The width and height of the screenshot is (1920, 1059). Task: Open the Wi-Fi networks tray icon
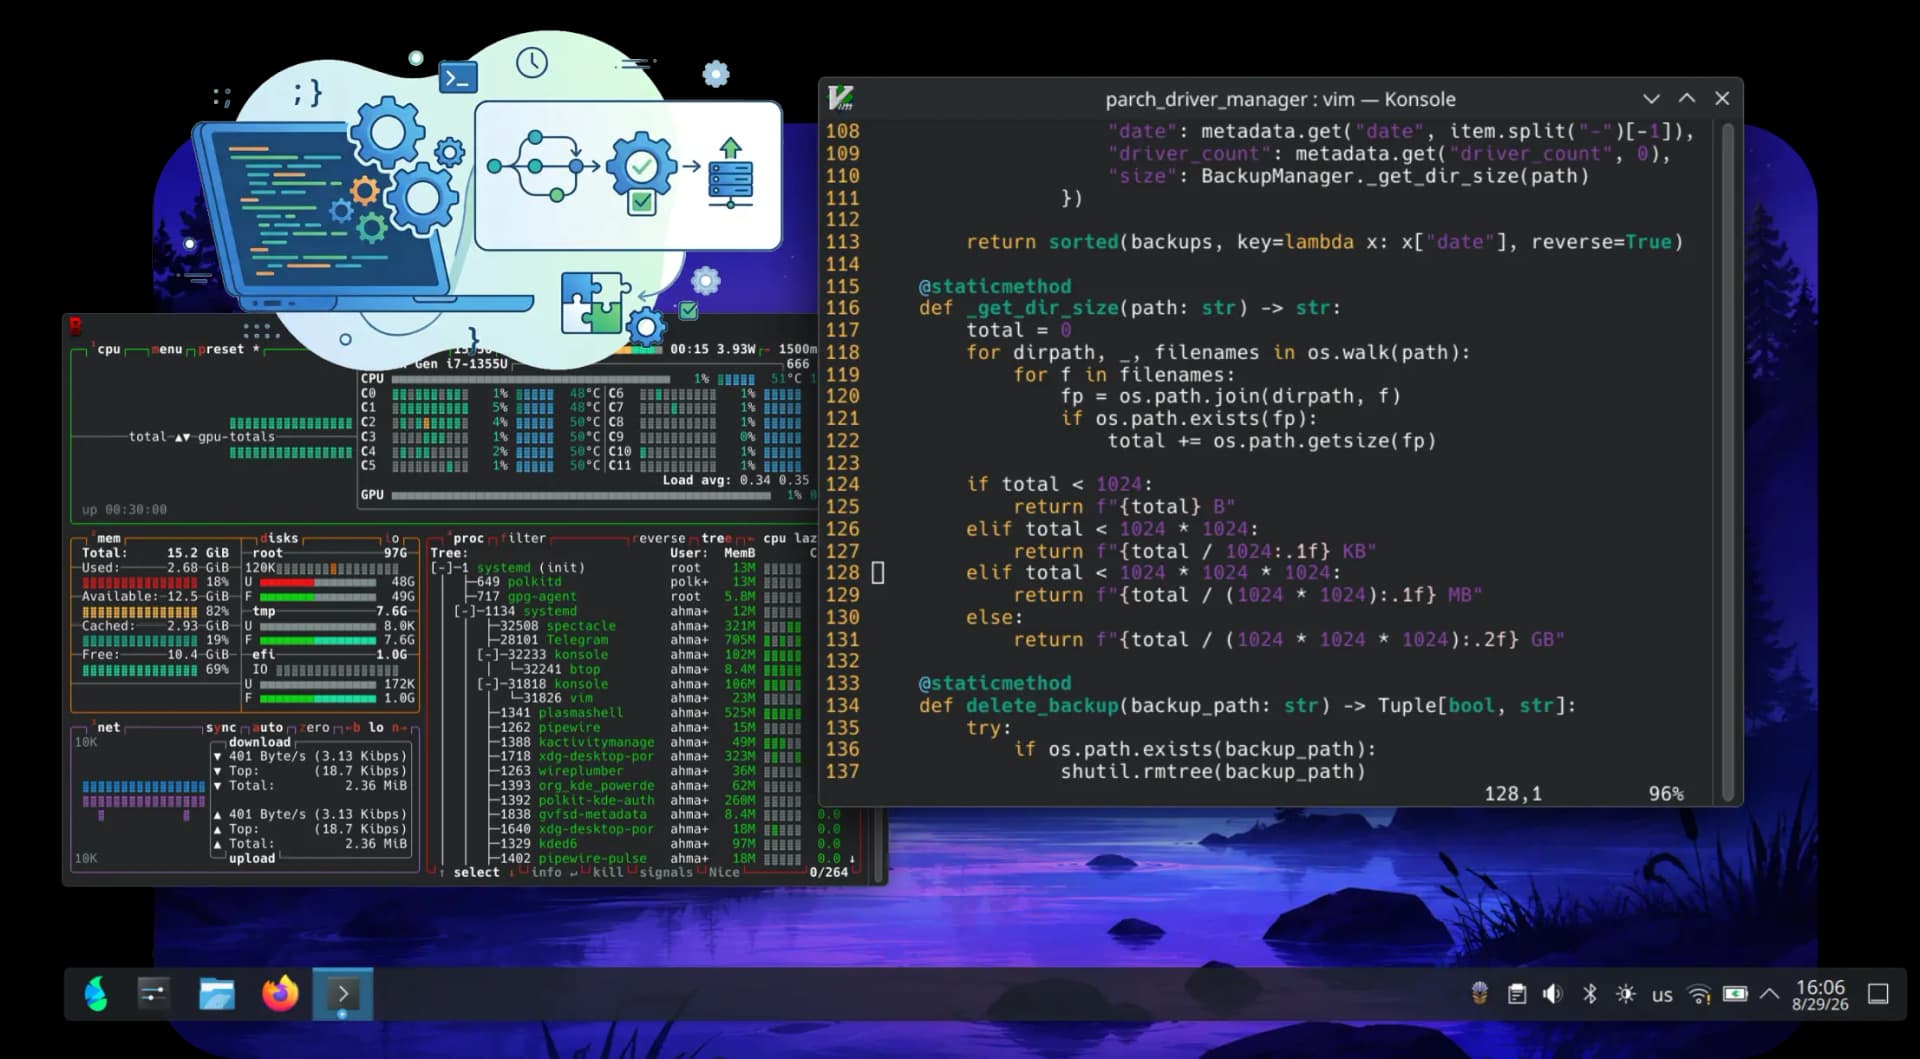[x=1699, y=994]
